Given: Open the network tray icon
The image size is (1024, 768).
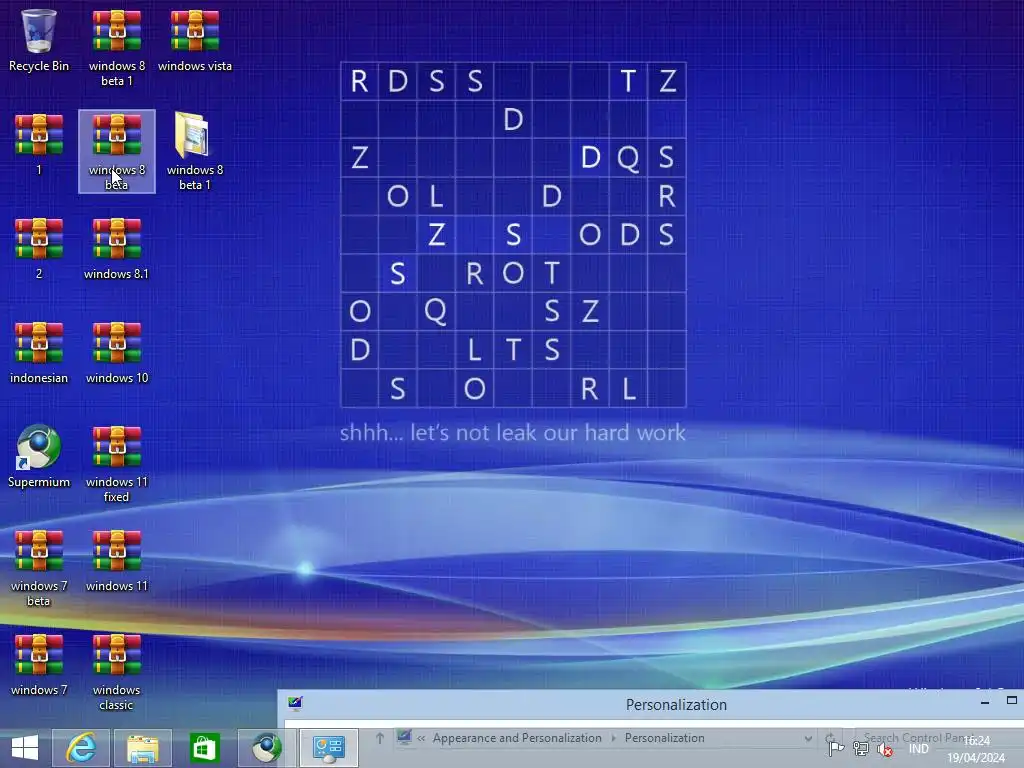Looking at the screenshot, I should click(x=861, y=749).
